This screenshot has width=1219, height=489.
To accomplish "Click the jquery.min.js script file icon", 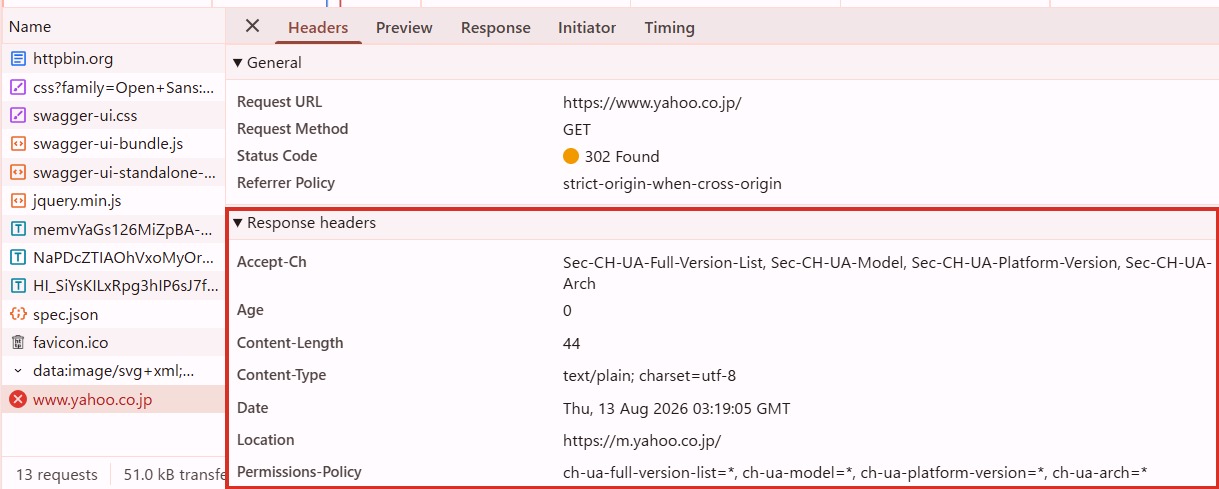I will click(x=17, y=201).
